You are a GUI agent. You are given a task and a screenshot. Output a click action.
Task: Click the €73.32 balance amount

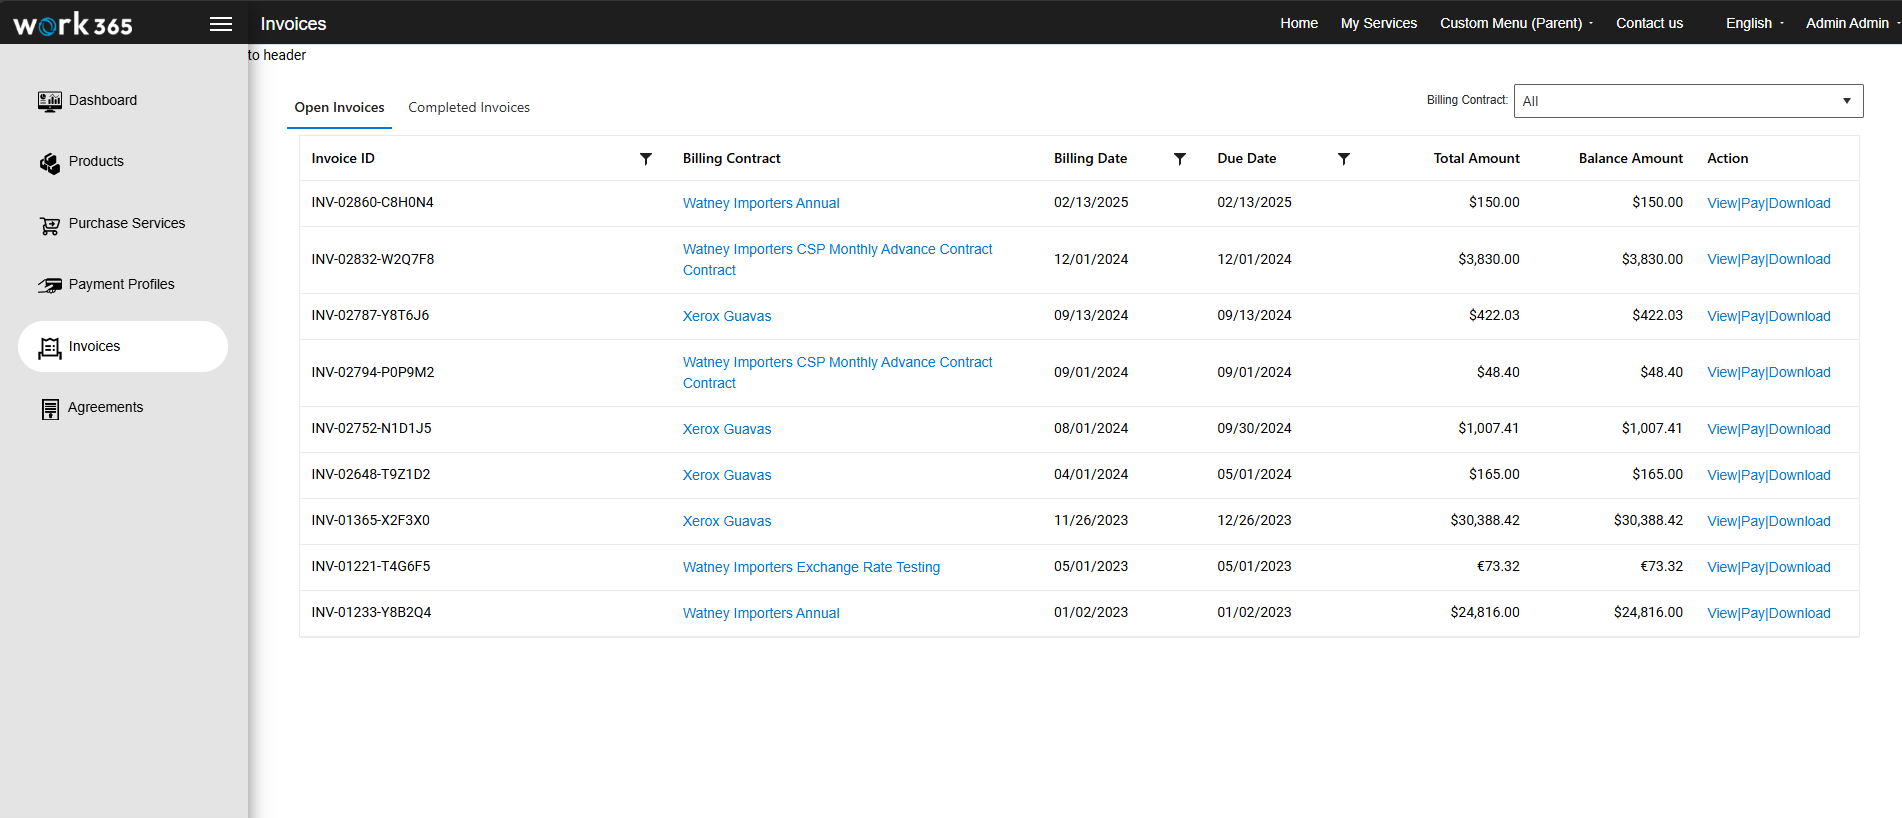pos(1661,566)
